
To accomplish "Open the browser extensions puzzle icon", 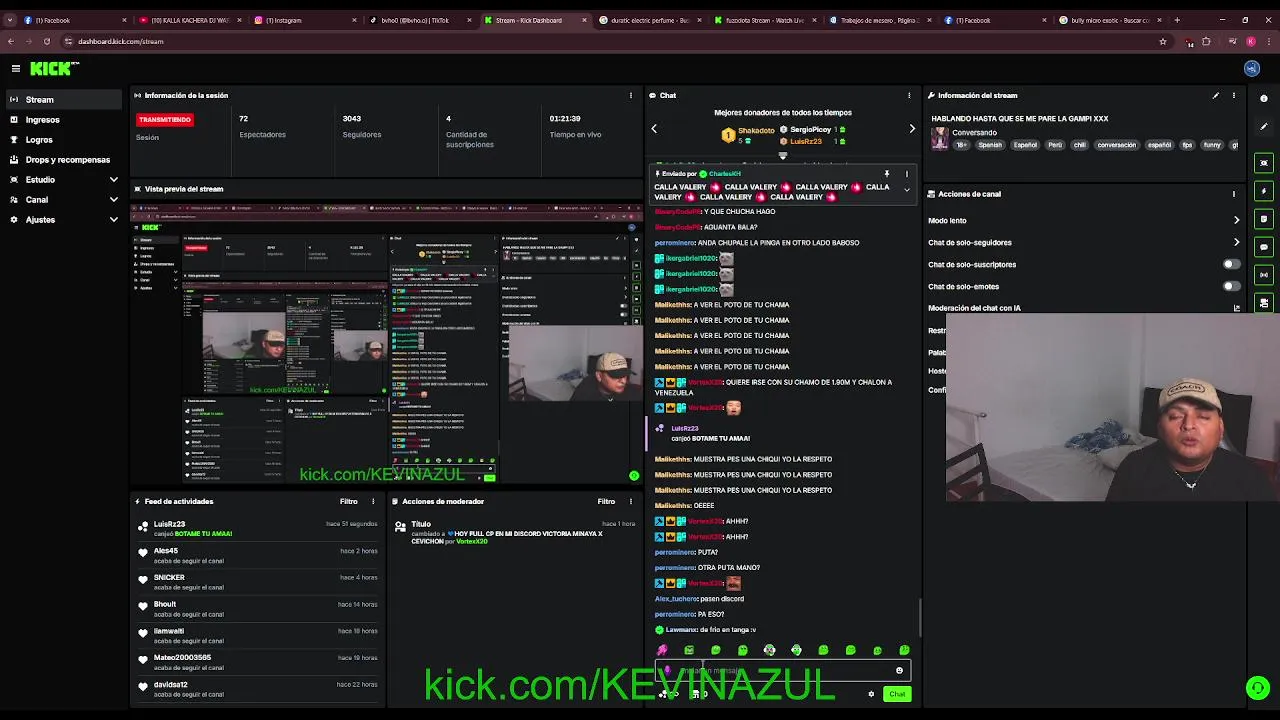I will (x=1207, y=42).
